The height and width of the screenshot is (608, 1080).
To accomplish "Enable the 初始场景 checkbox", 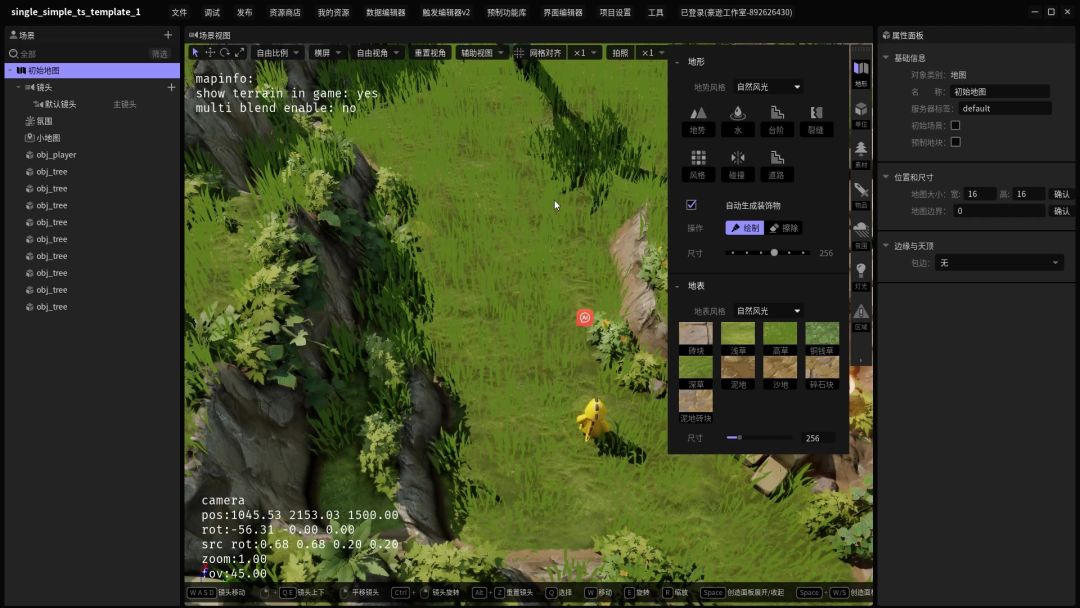I will (x=955, y=125).
